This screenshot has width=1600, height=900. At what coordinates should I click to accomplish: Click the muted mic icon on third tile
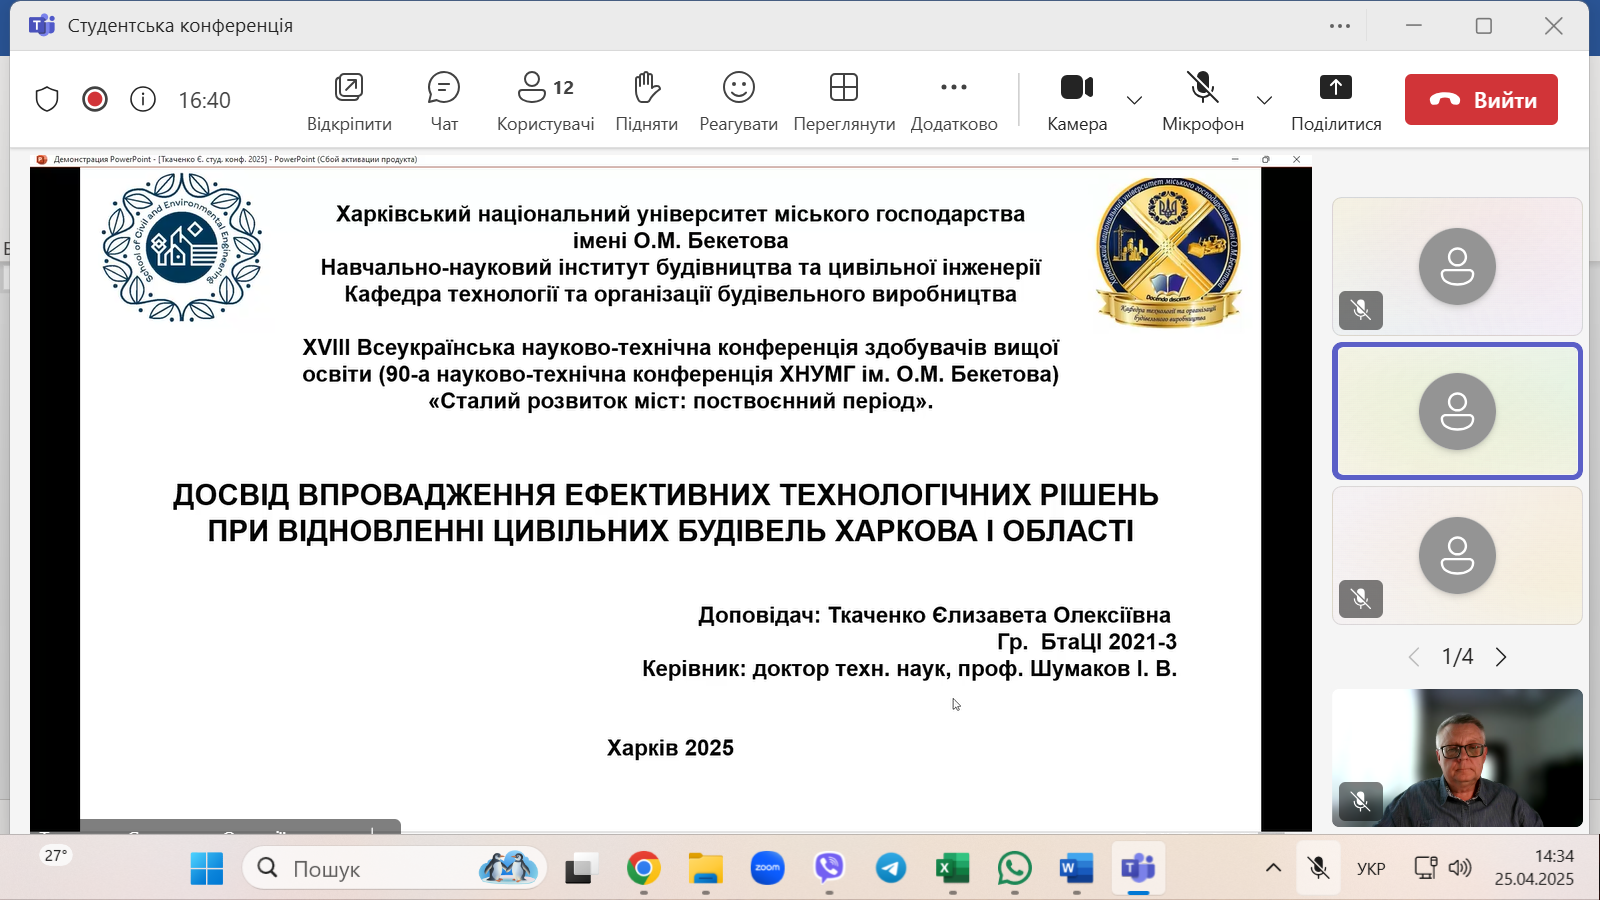1361,599
